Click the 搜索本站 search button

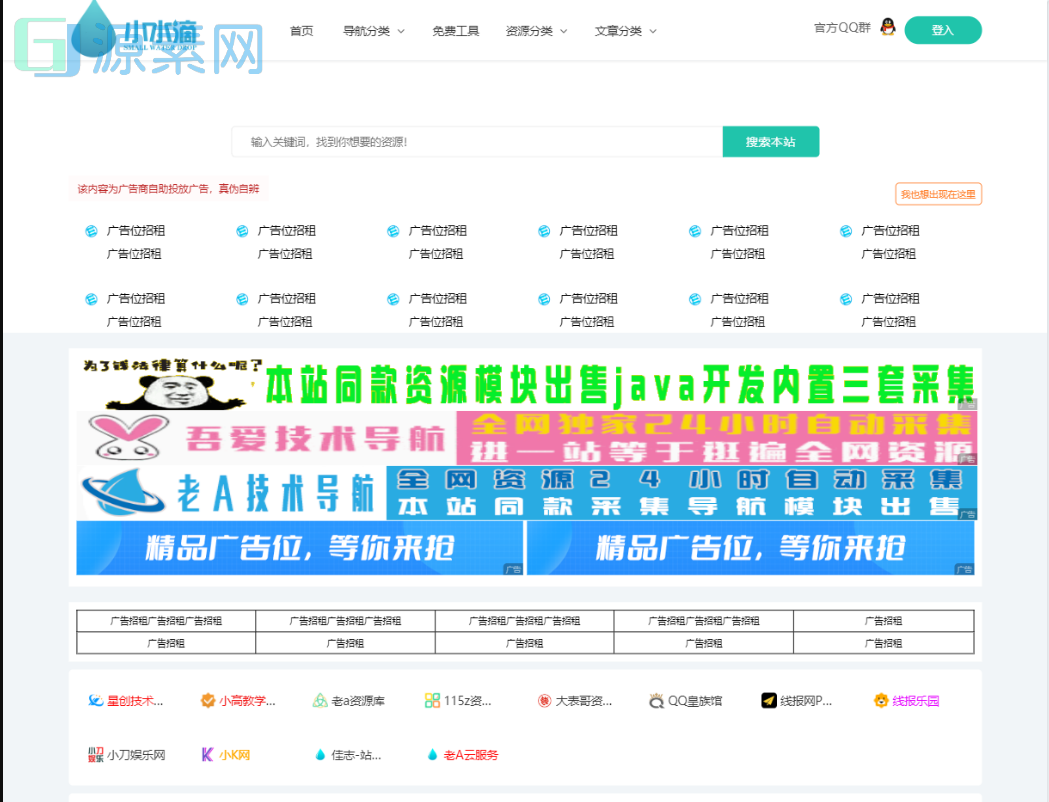[770, 141]
